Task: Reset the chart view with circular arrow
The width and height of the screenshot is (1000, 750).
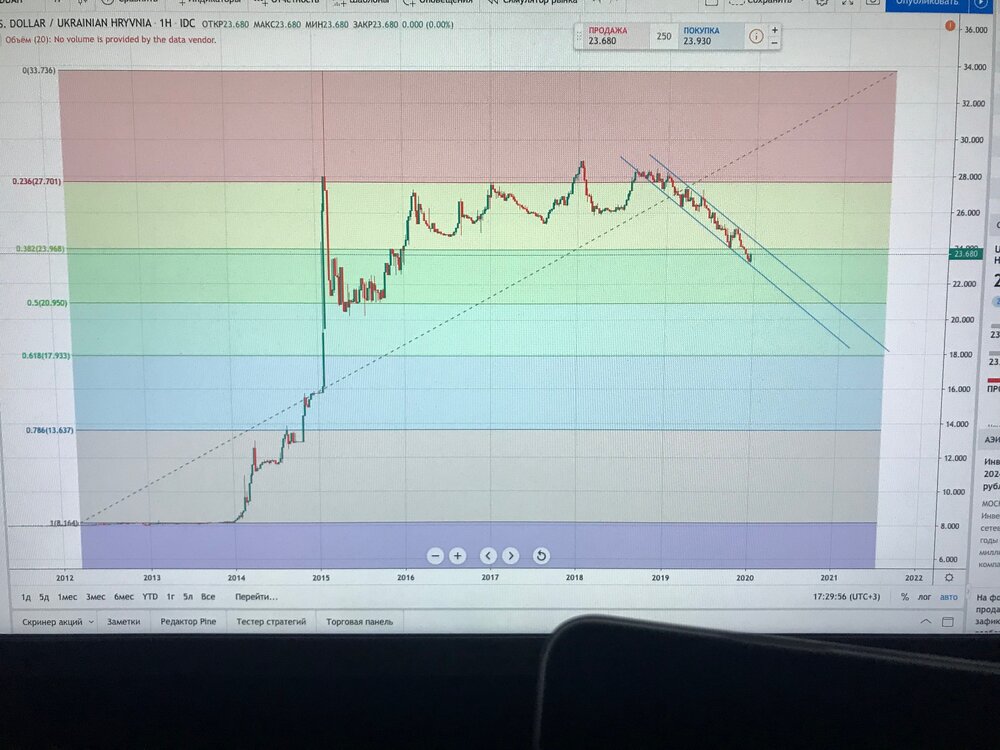Action: (541, 555)
